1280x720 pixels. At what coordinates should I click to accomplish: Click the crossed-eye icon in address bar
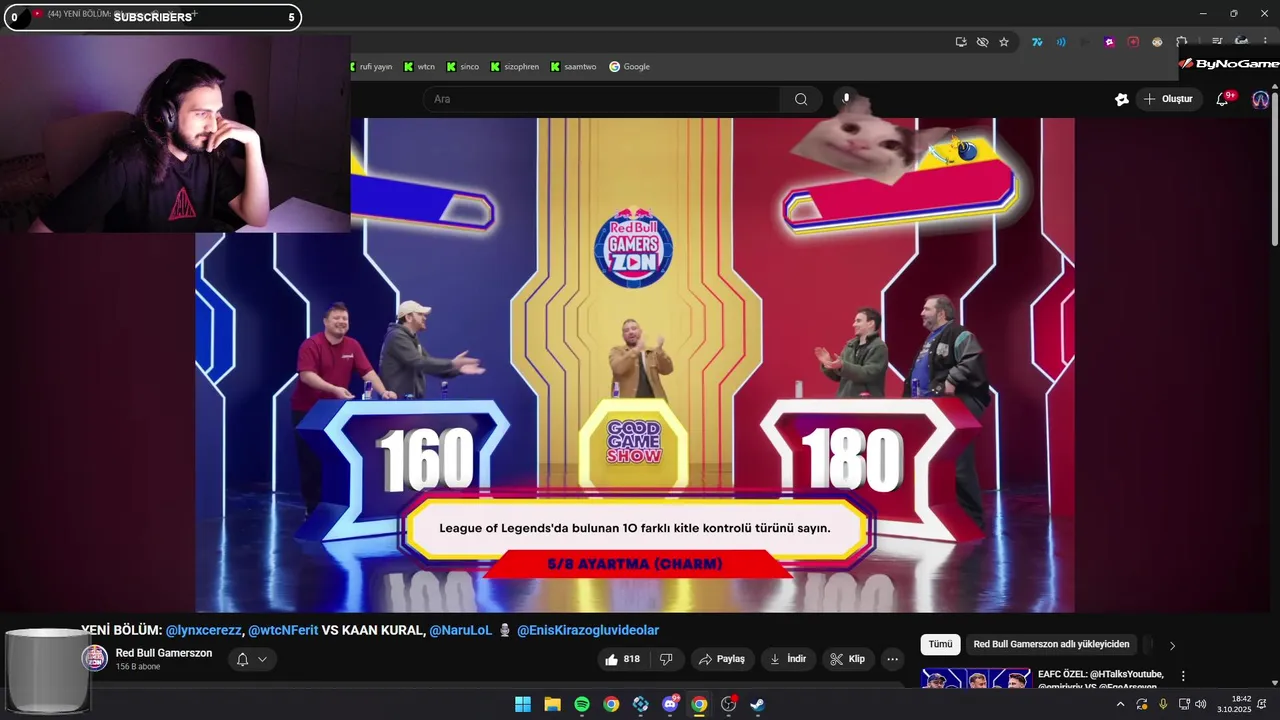982,42
